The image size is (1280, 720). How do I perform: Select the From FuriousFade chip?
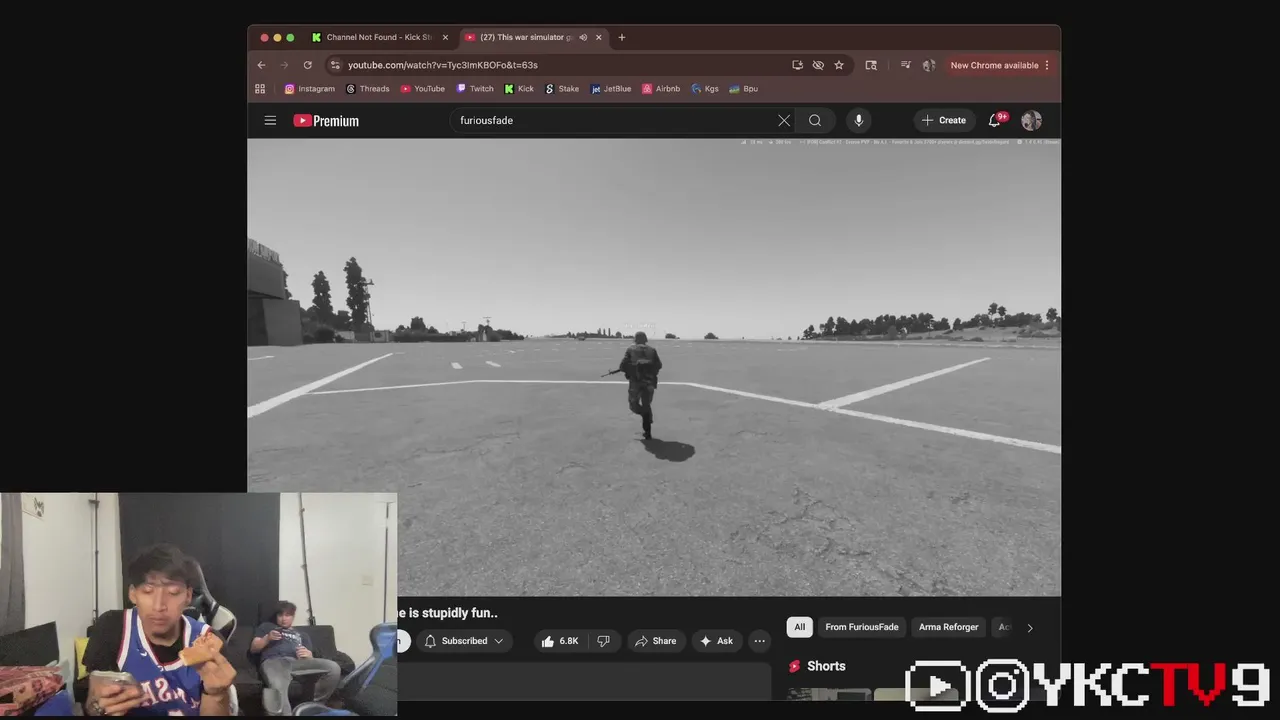click(x=862, y=627)
